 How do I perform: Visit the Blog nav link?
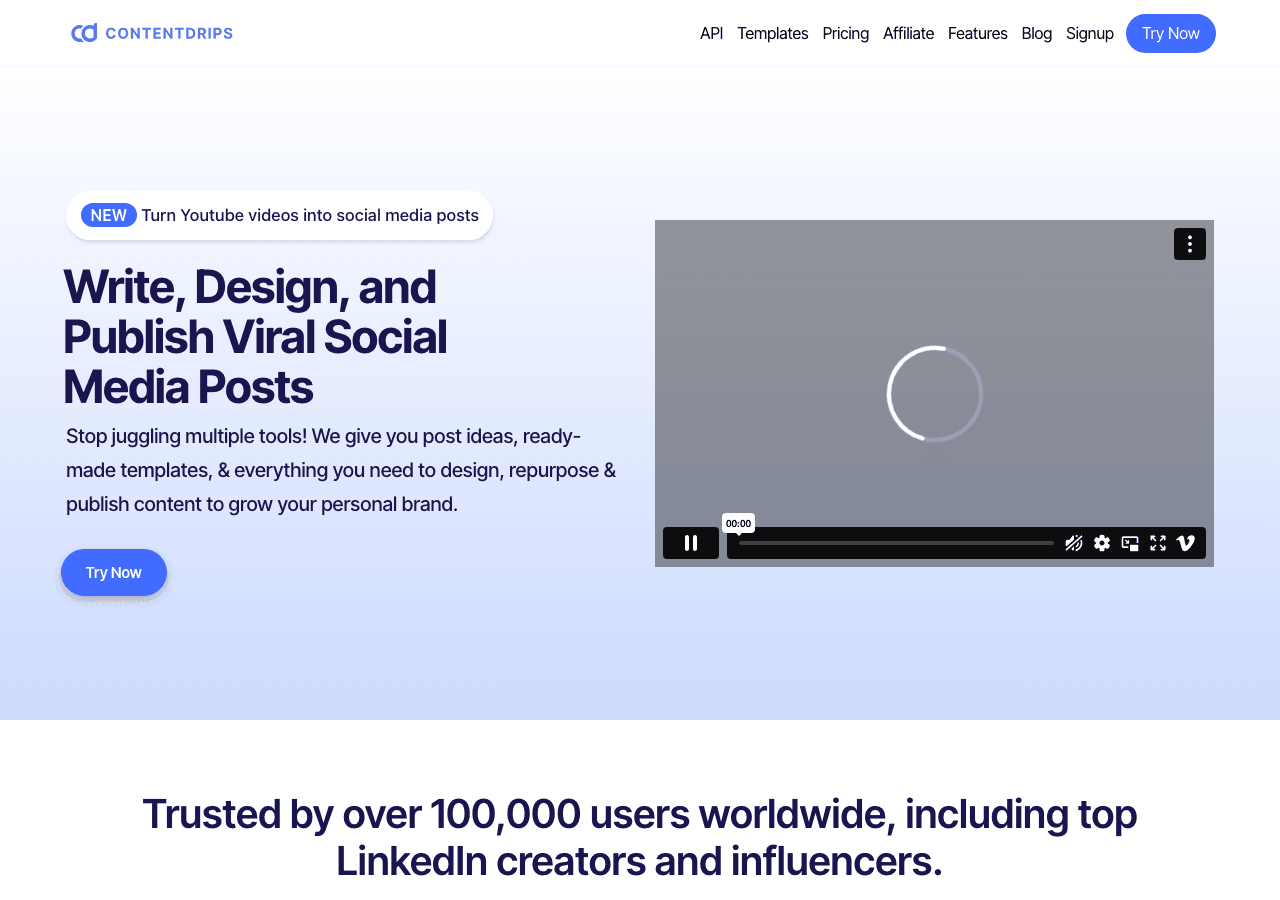click(x=1036, y=33)
